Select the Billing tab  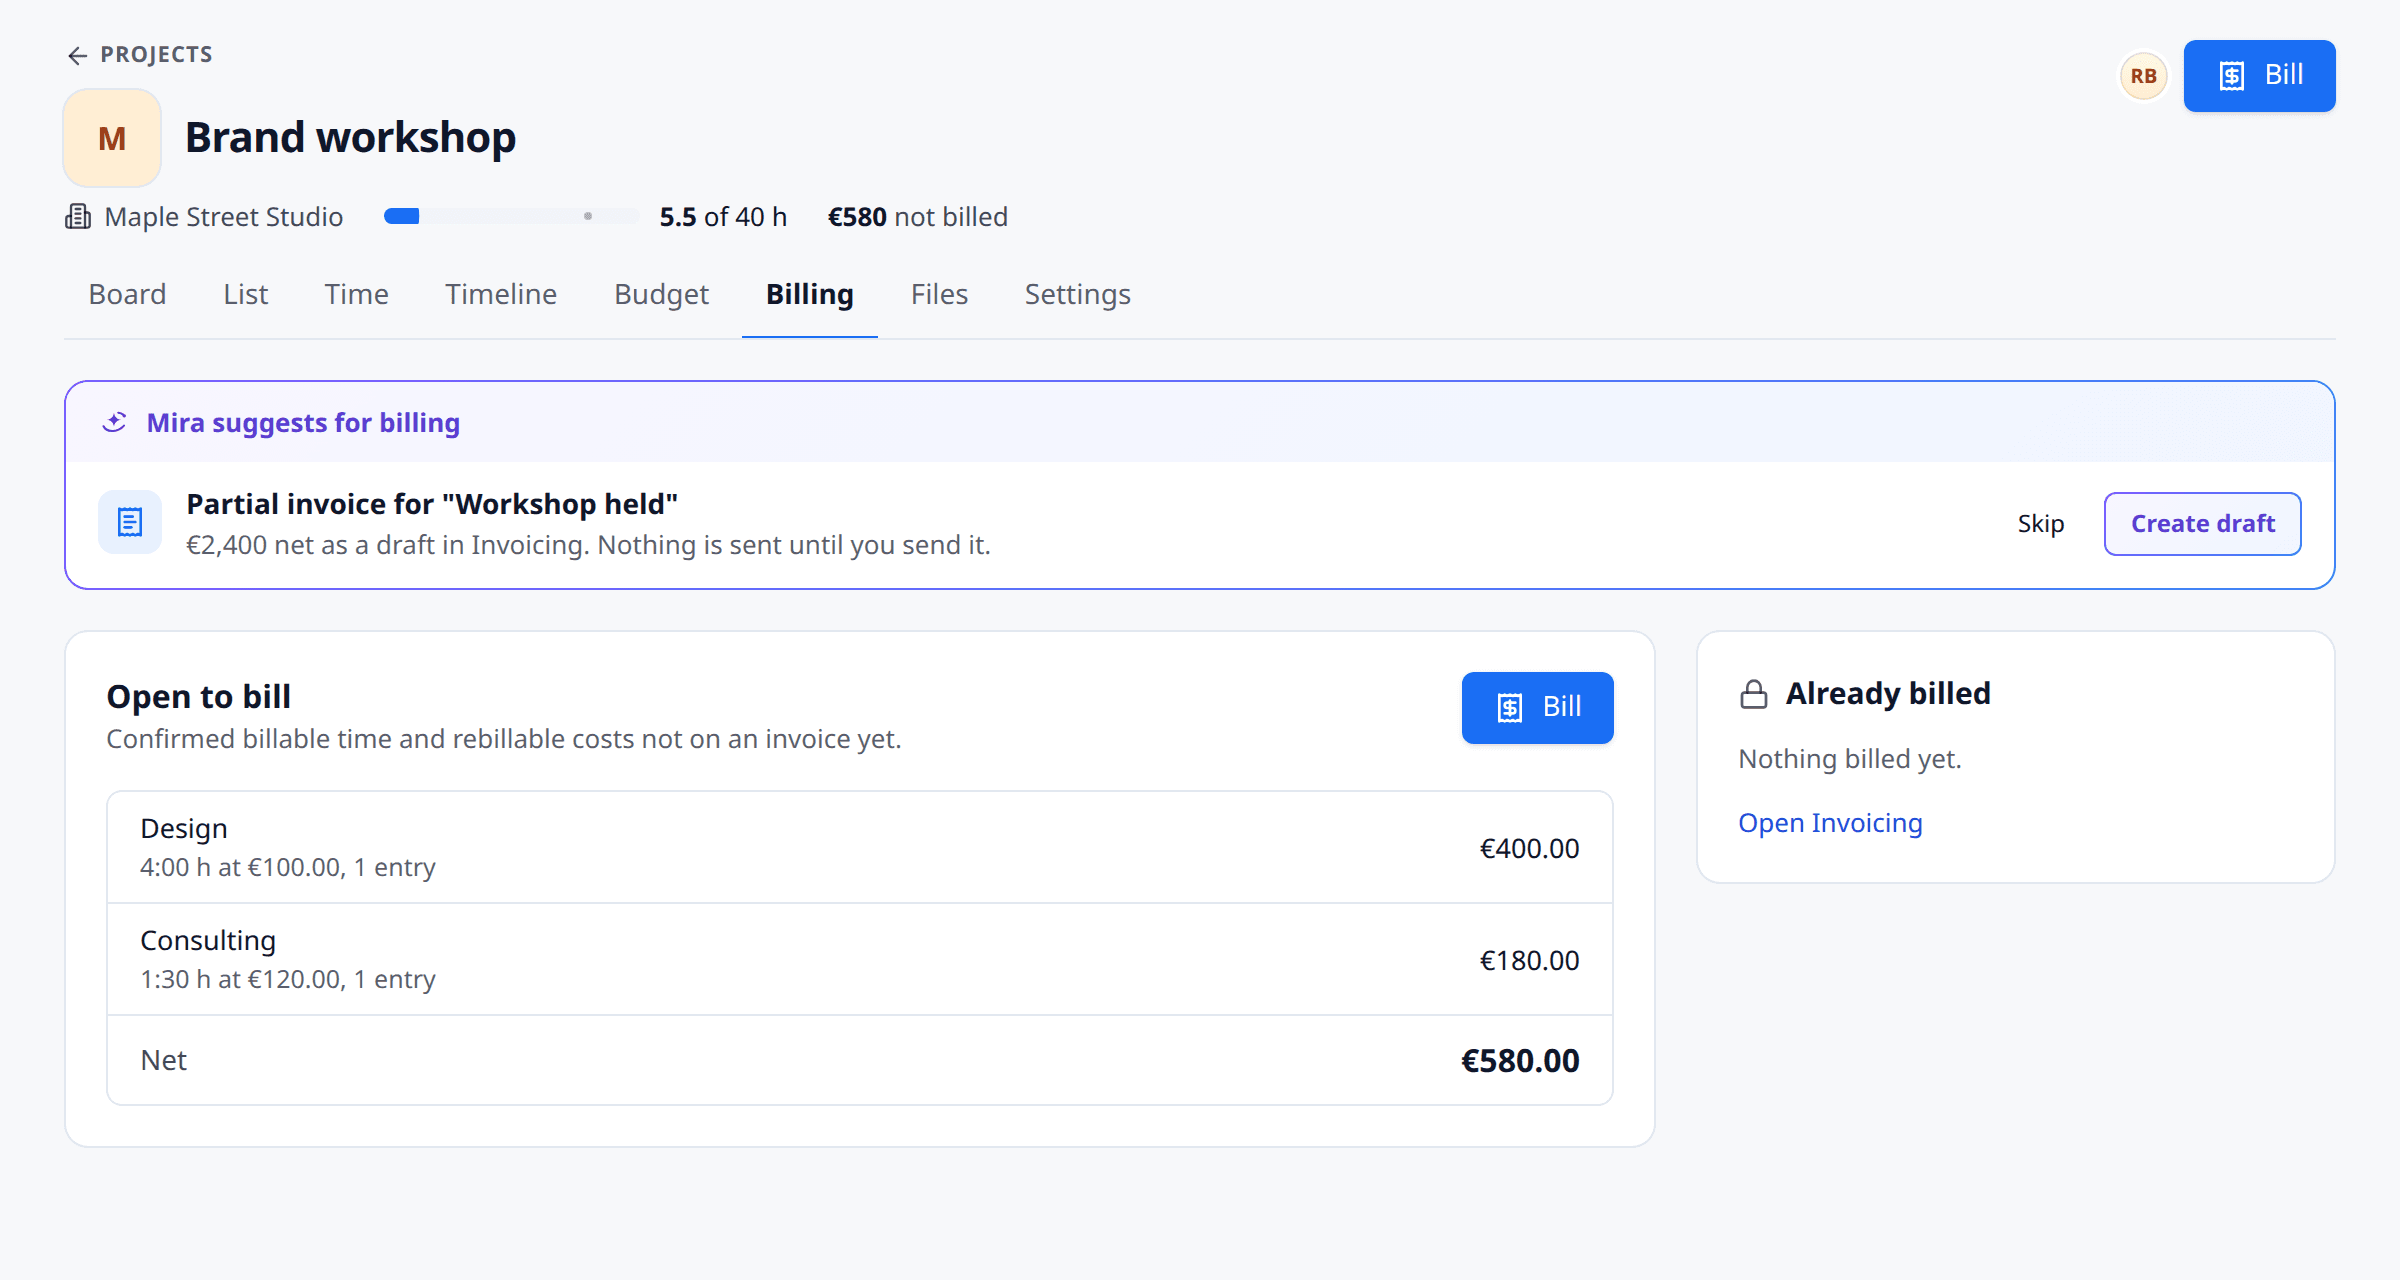[x=810, y=294]
